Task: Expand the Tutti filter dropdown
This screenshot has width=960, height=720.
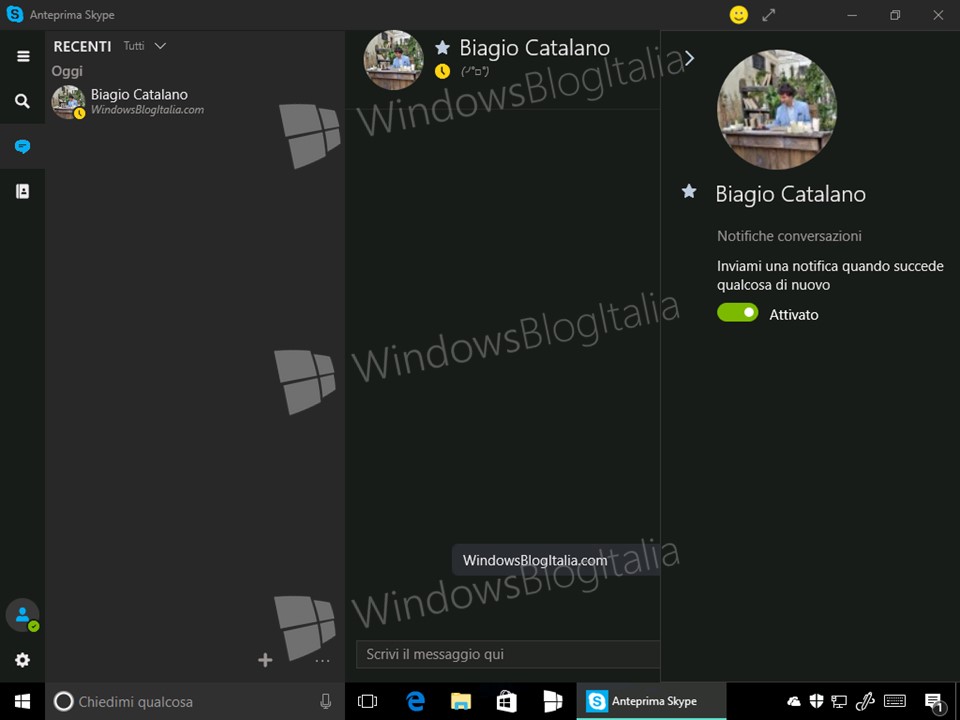Action: click(x=145, y=46)
